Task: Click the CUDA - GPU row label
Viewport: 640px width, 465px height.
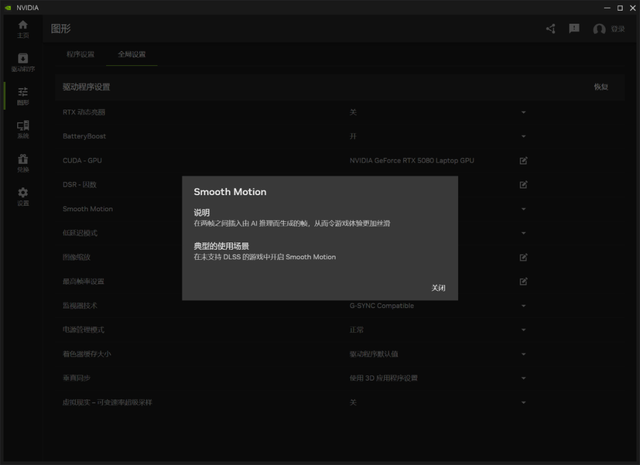Action: click(82, 160)
